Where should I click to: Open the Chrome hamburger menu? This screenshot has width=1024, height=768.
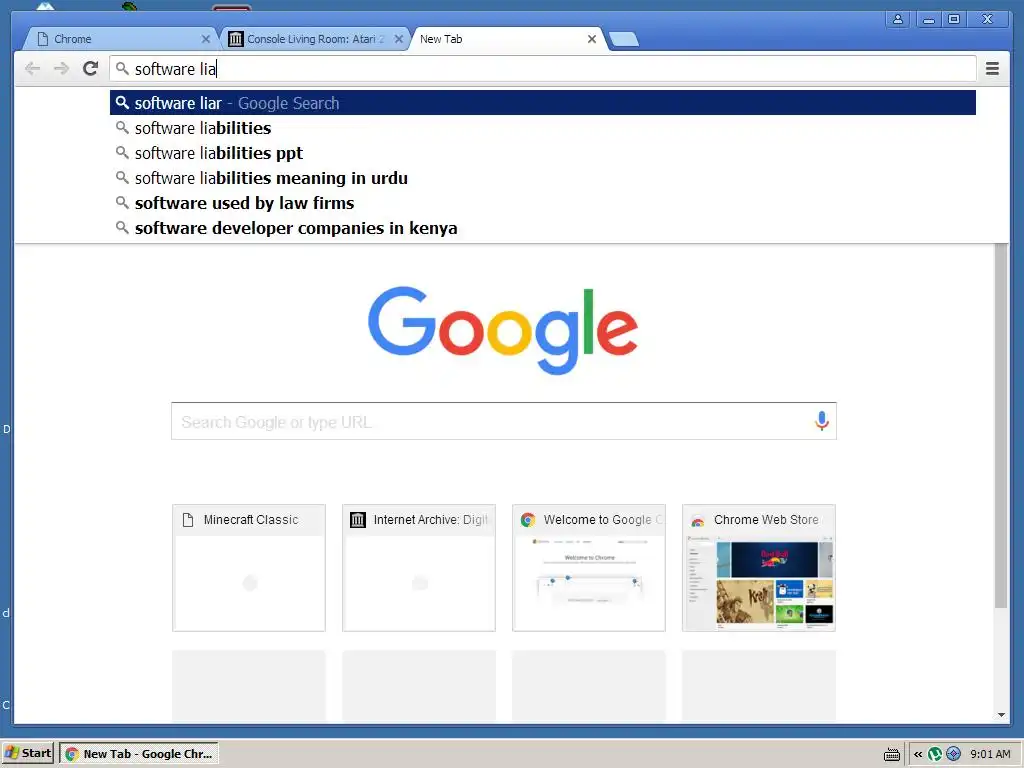(992, 69)
